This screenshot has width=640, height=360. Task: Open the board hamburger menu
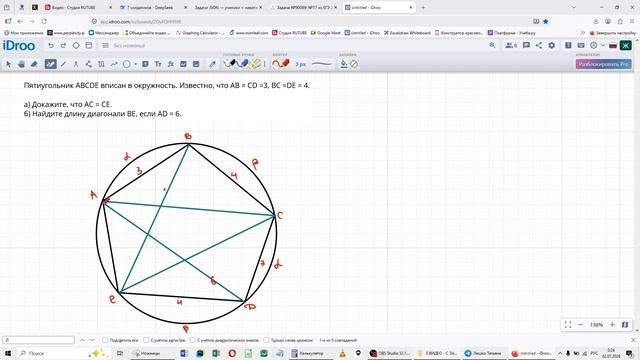tap(105, 46)
